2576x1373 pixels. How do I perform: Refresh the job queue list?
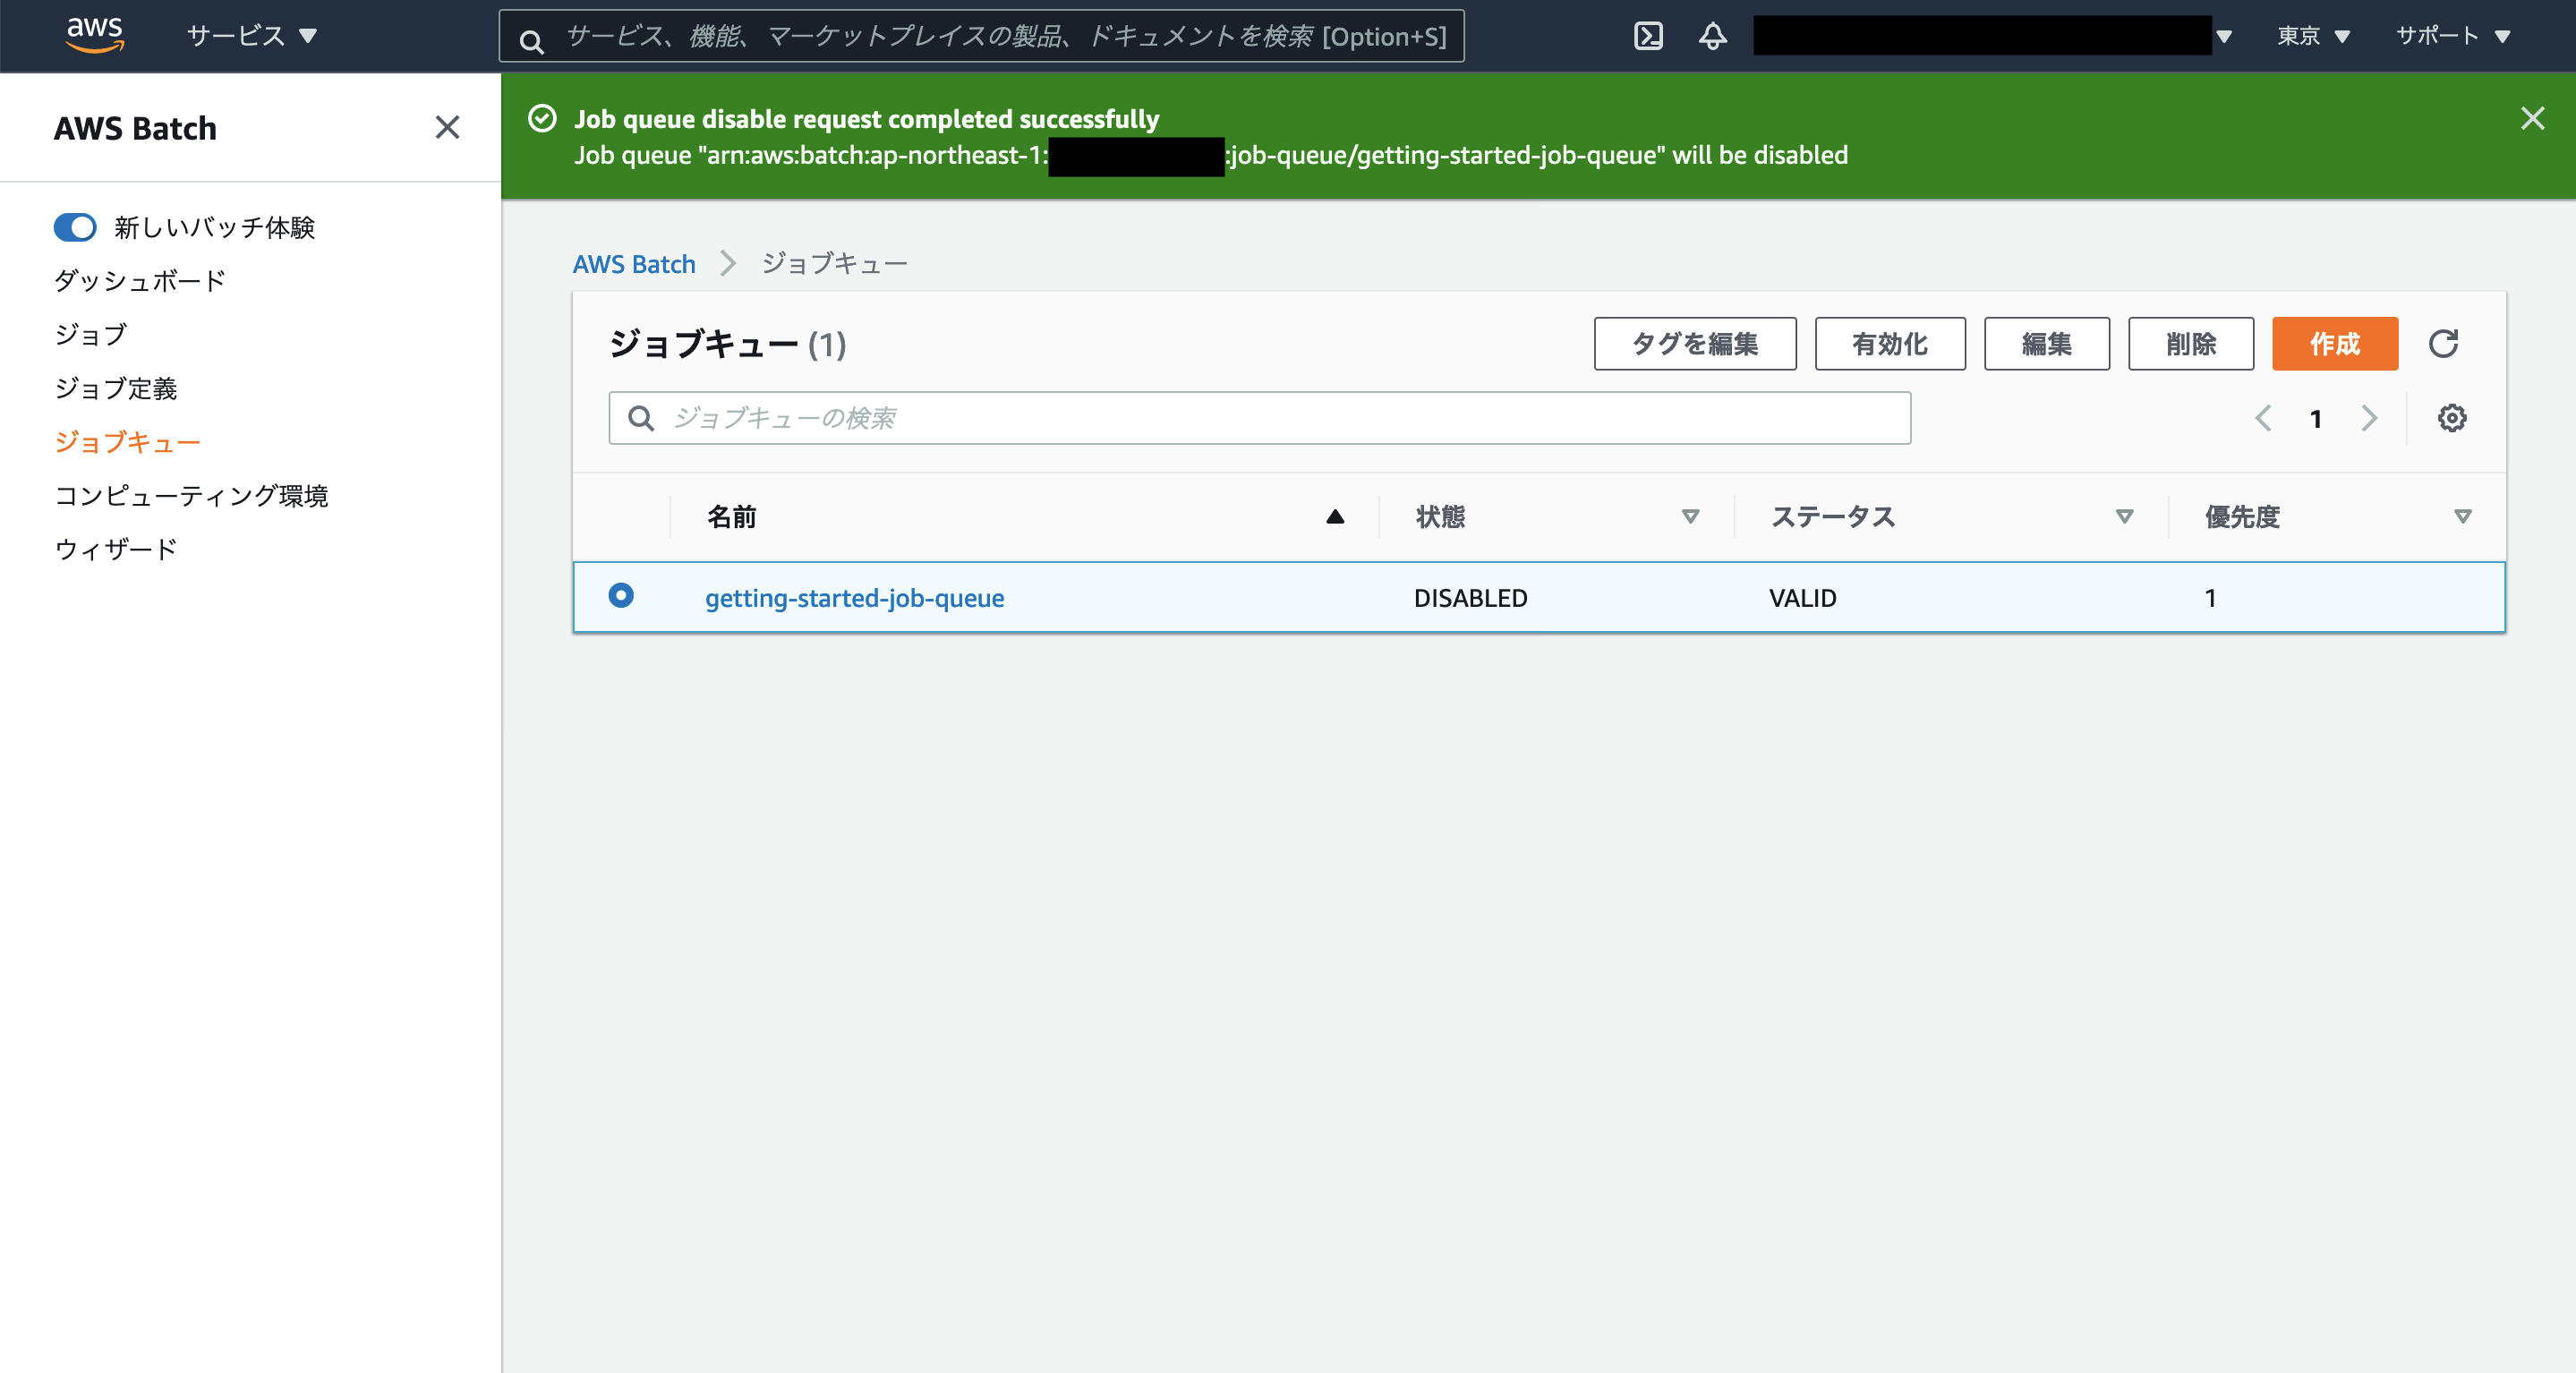tap(2443, 344)
